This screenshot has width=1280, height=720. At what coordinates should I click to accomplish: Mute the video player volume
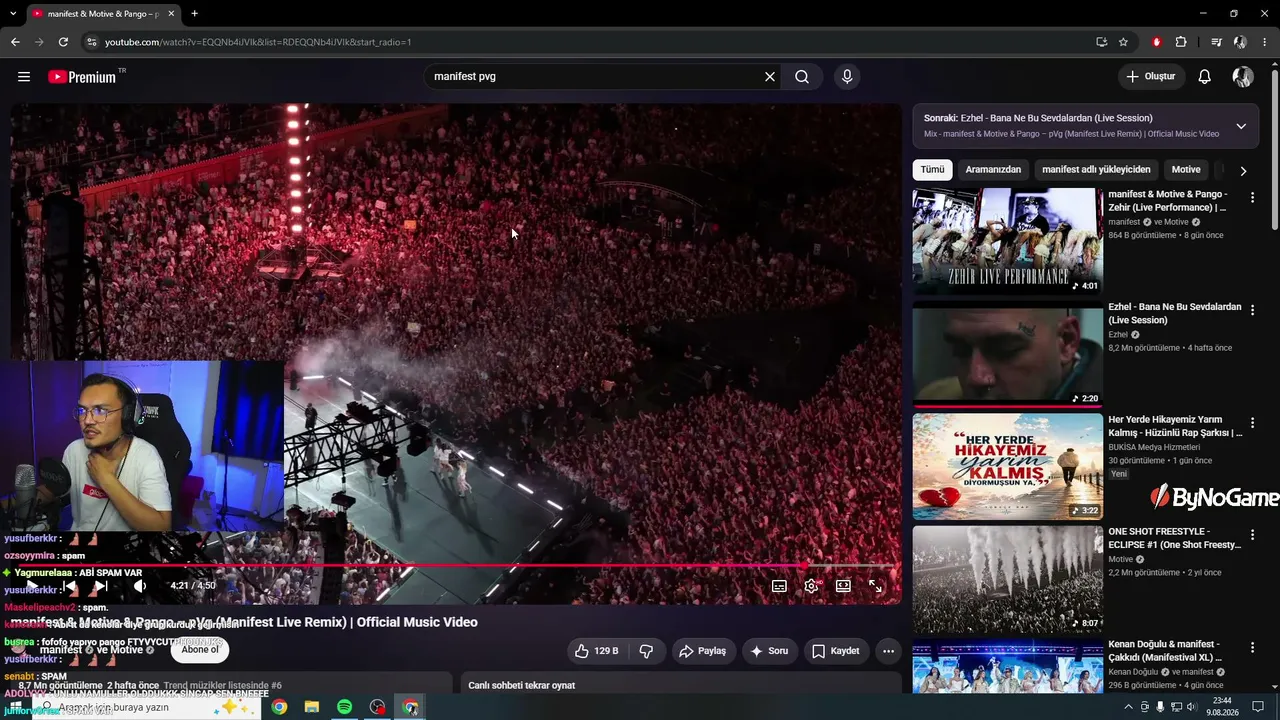(x=140, y=586)
